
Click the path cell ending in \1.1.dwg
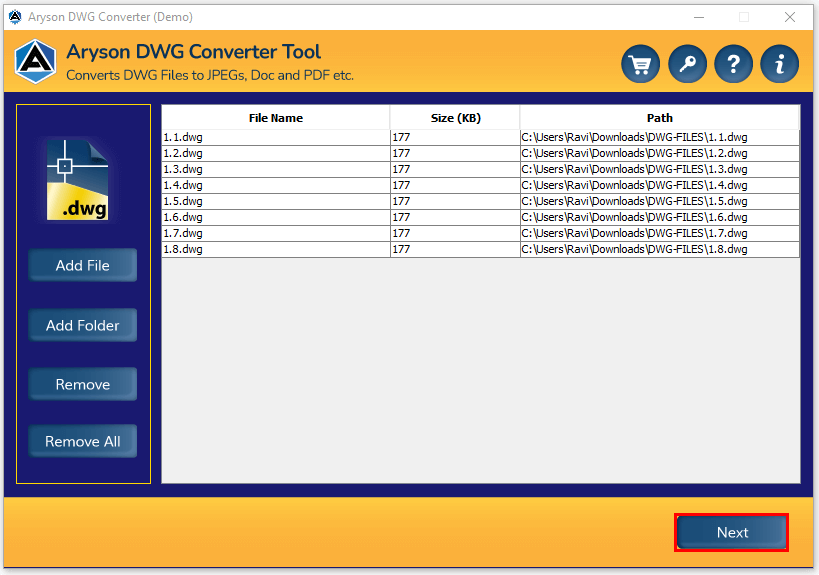[x=660, y=137]
